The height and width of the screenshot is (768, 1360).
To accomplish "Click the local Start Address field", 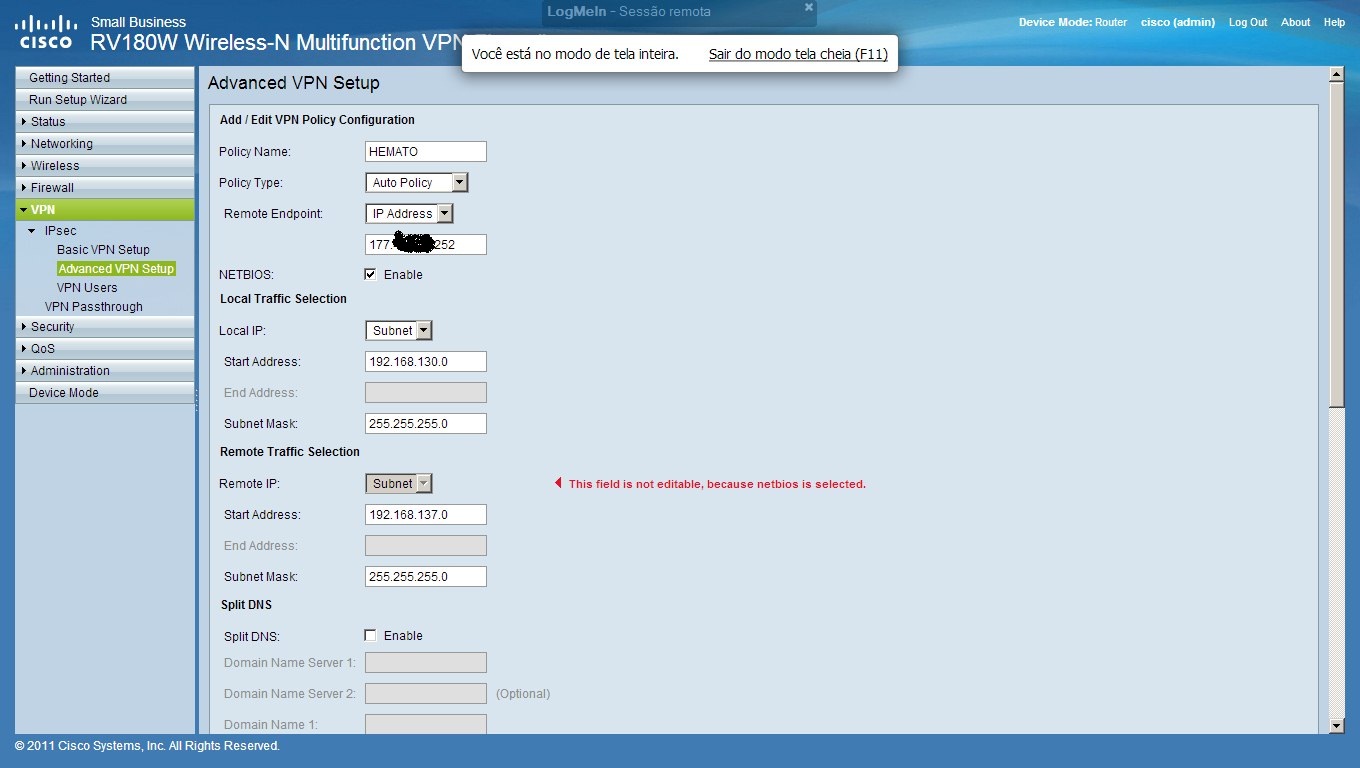I will (426, 362).
